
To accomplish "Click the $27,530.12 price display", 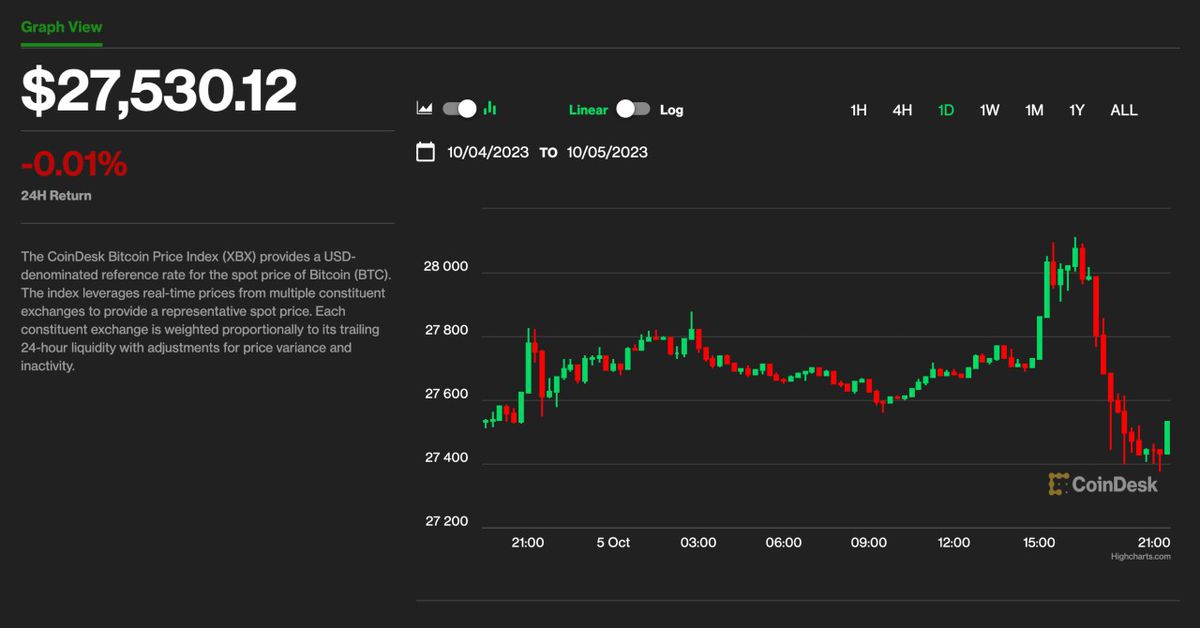I will pyautogui.click(x=158, y=88).
